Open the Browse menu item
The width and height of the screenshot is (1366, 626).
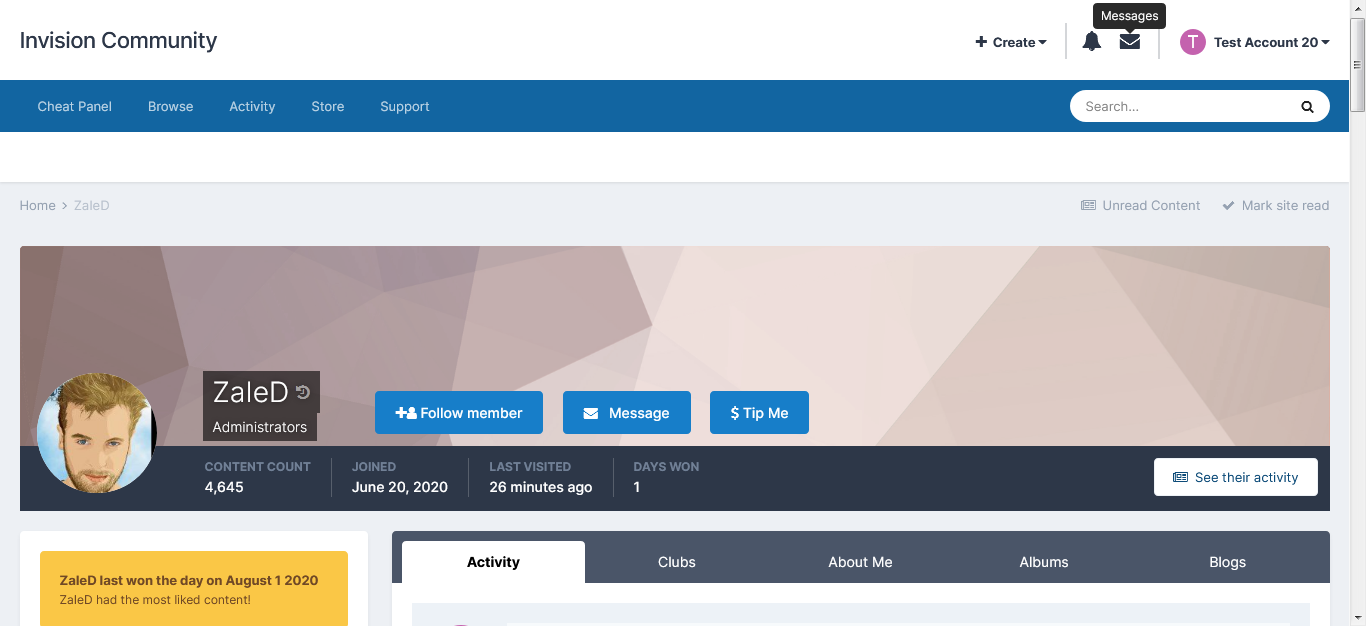click(171, 106)
